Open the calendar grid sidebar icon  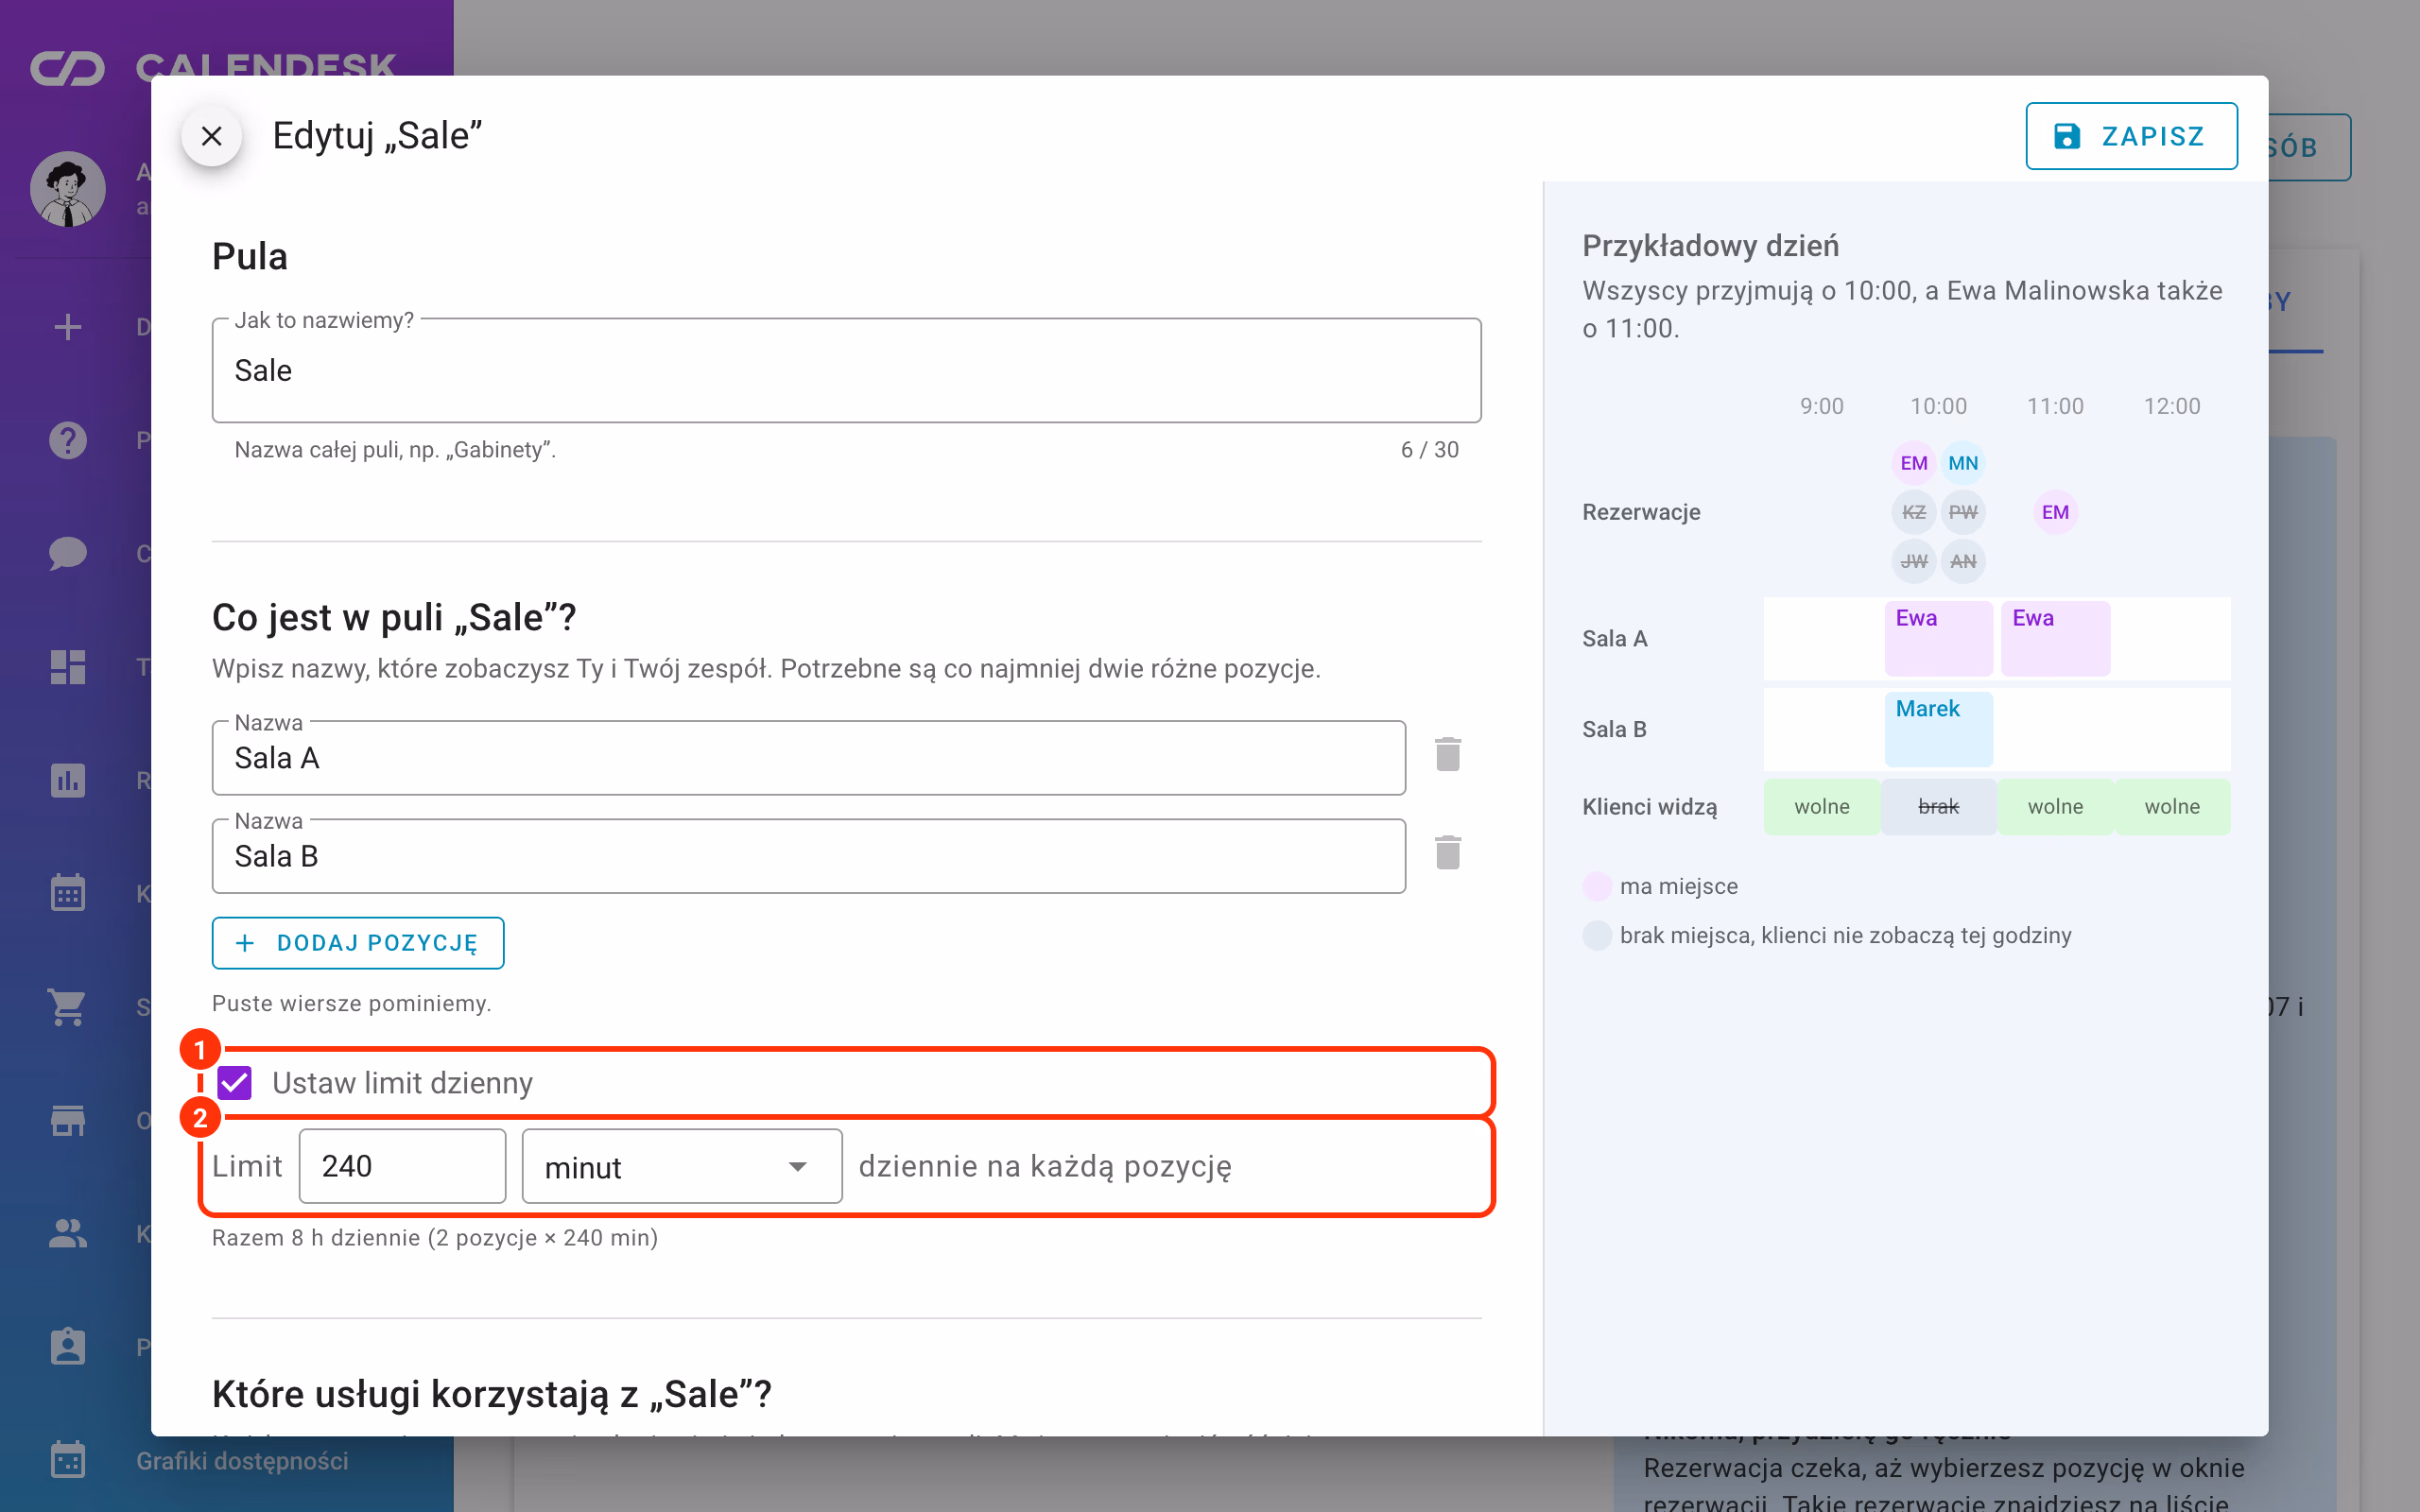pos(68,893)
